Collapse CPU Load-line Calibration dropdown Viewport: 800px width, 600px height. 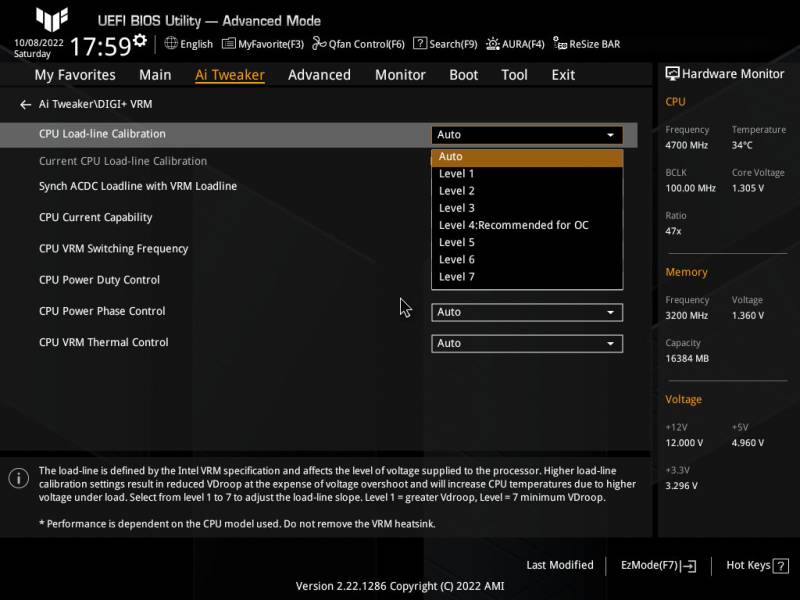pos(527,135)
